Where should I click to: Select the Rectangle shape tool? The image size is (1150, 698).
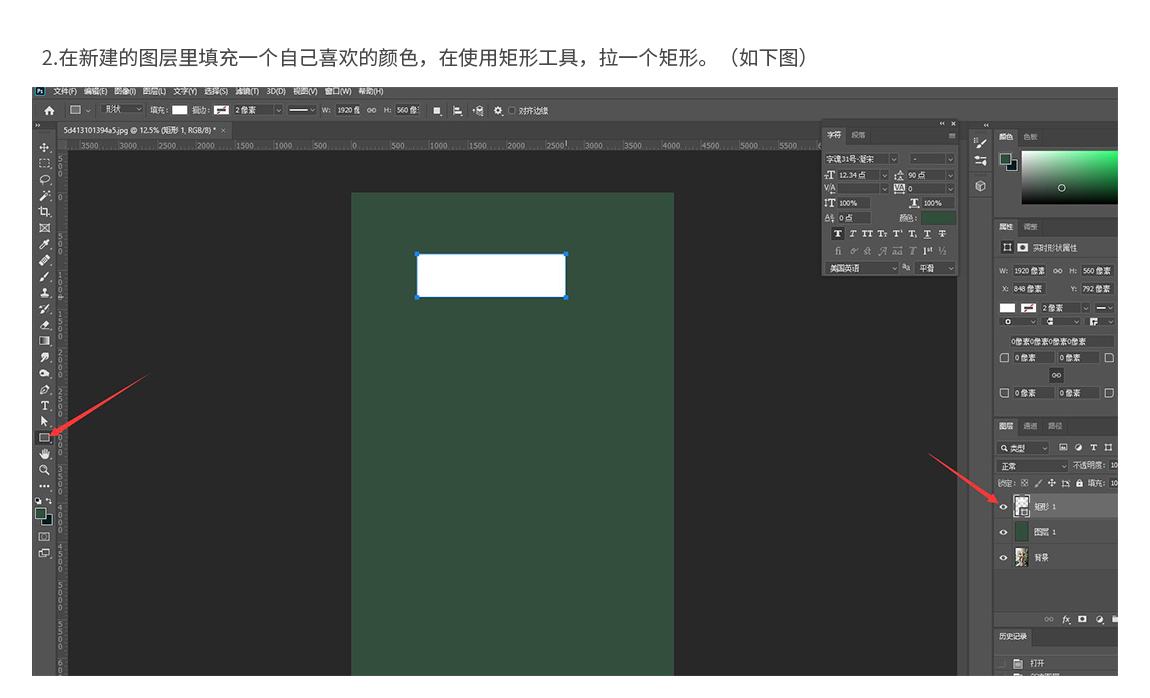click(44, 437)
